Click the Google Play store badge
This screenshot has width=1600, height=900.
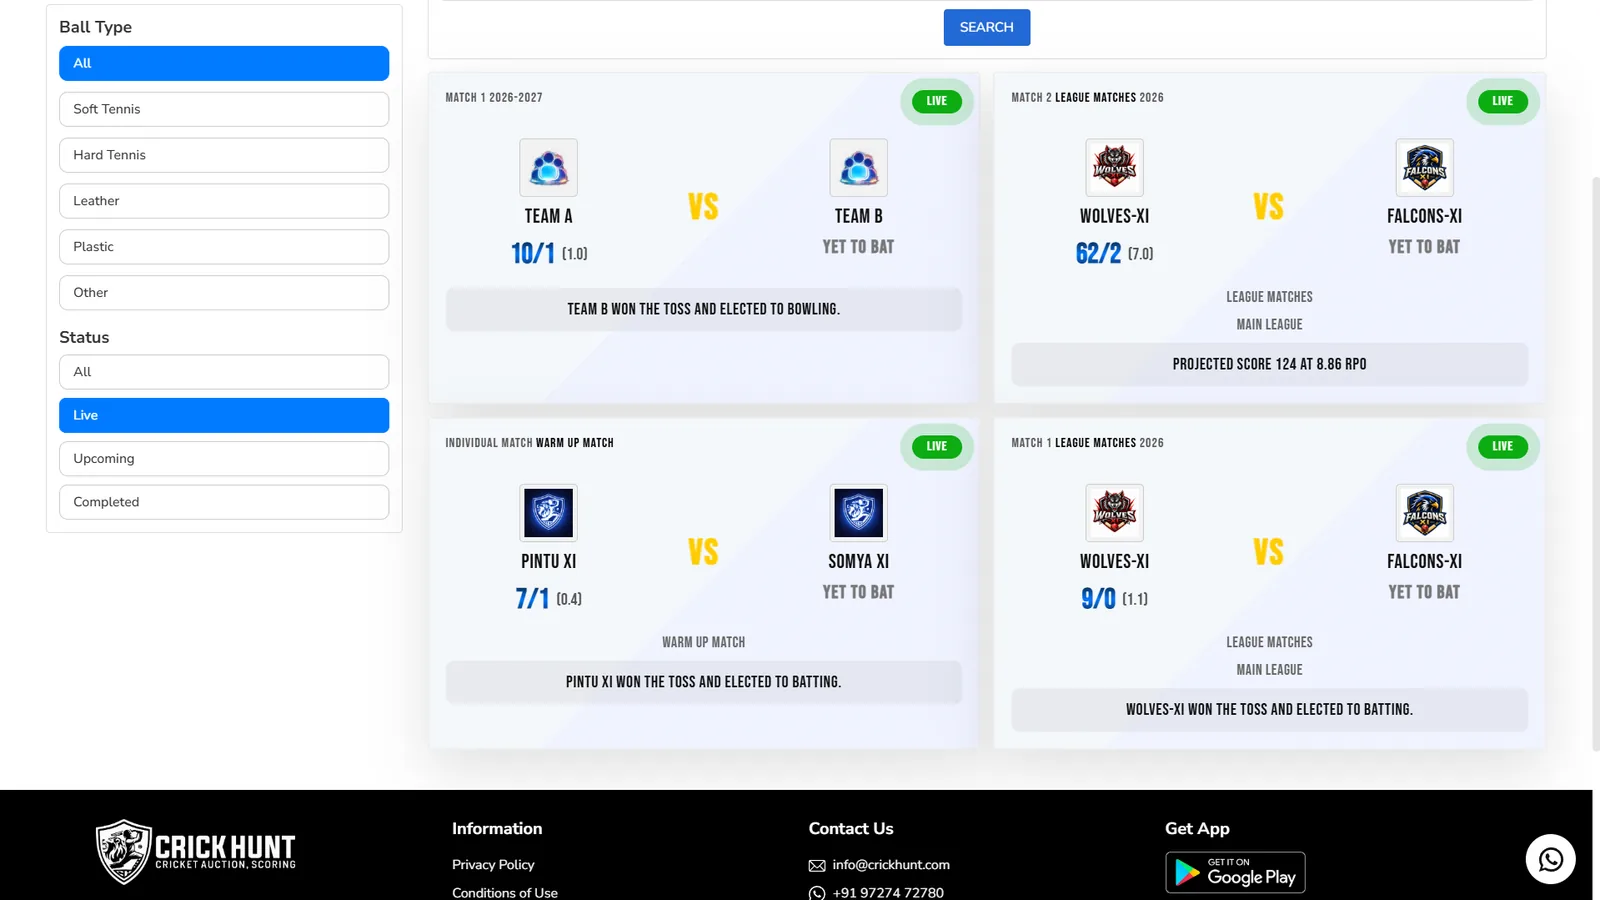click(1235, 872)
